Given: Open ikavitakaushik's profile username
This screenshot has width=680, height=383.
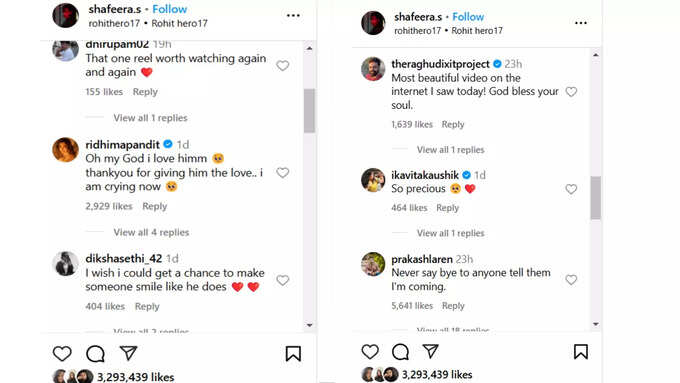Looking at the screenshot, I should tap(425, 175).
